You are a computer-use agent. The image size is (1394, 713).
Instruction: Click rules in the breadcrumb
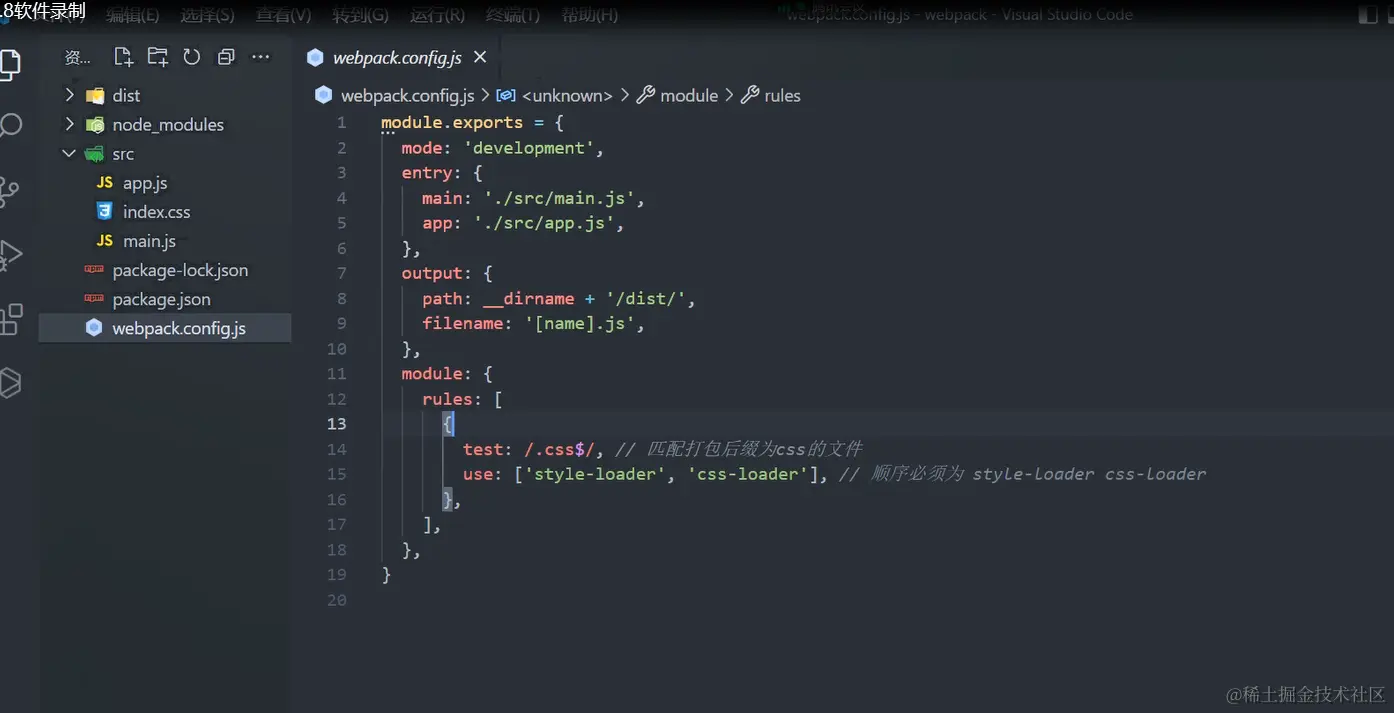pyautogui.click(x=782, y=95)
